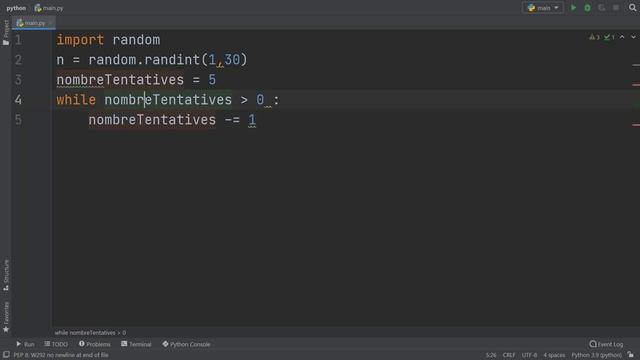Open the Problems tool window
Viewport: 640px width, 360px height.
[95, 344]
